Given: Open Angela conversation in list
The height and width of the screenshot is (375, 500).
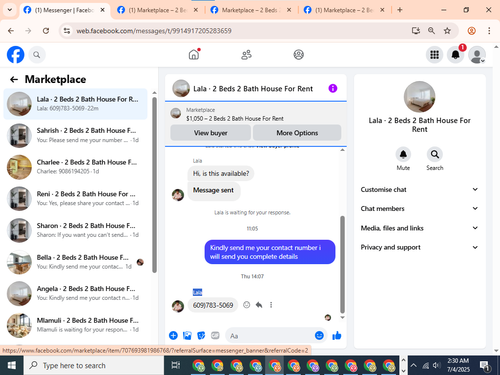Looking at the screenshot, I should pos(75,294).
